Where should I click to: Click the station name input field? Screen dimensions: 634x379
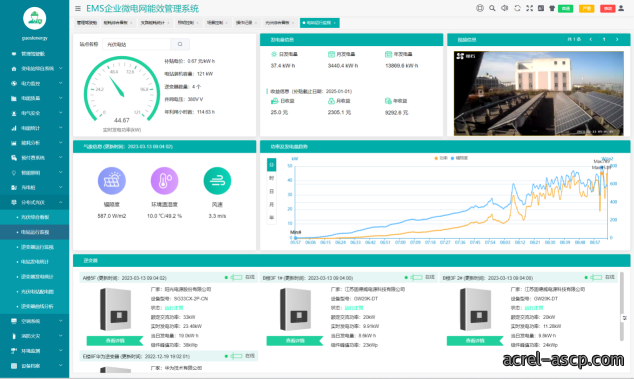click(x=137, y=44)
